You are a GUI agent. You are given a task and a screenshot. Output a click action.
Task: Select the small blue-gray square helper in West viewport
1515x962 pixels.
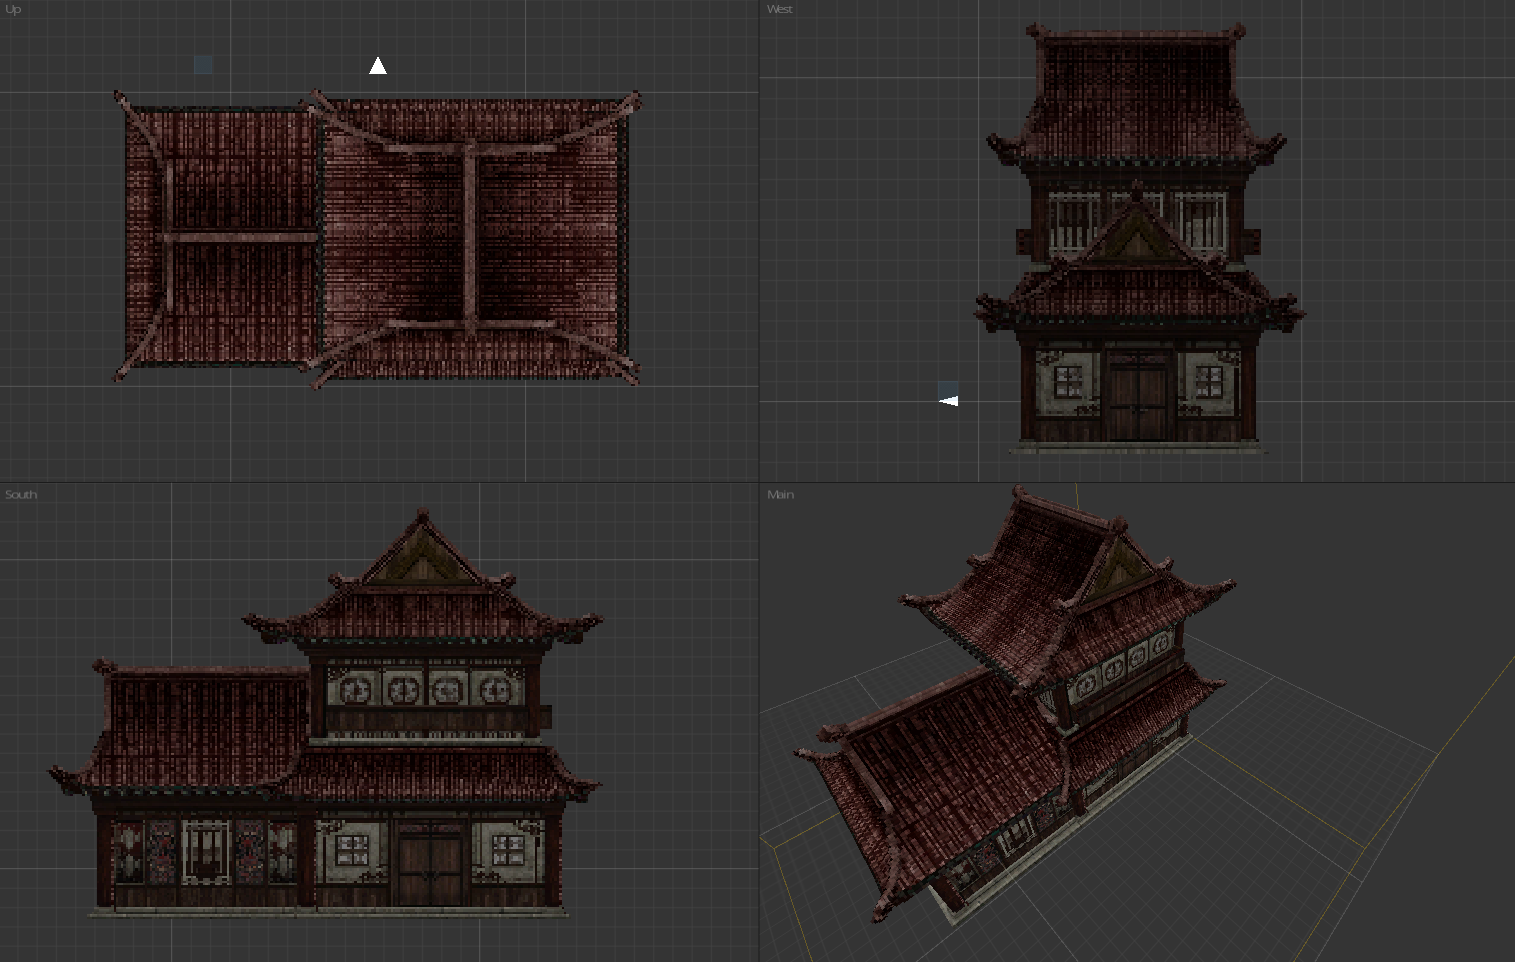(x=948, y=388)
